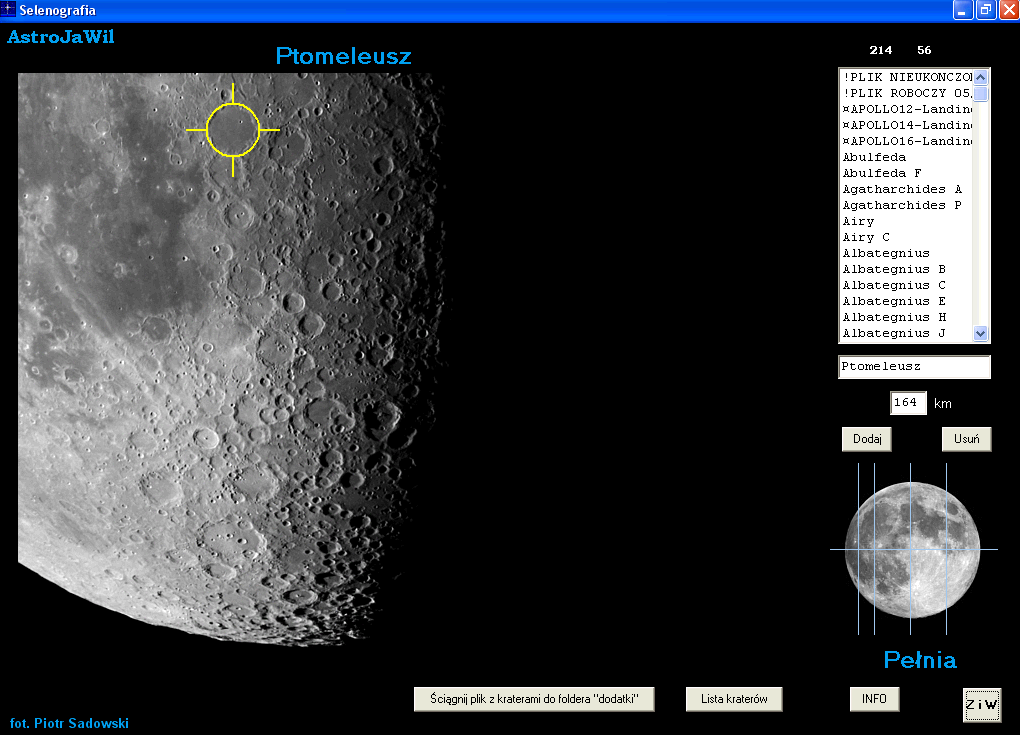Open the 'Lista kraterów' crater list
The width and height of the screenshot is (1020, 735).
pyautogui.click(x=734, y=699)
